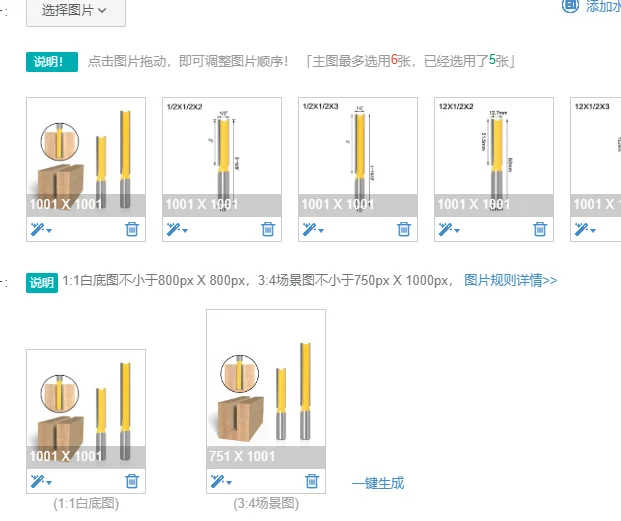Expand edit arrow beside wand under 12X1/2X2 image
This screenshot has width=621, height=521.
tap(457, 230)
